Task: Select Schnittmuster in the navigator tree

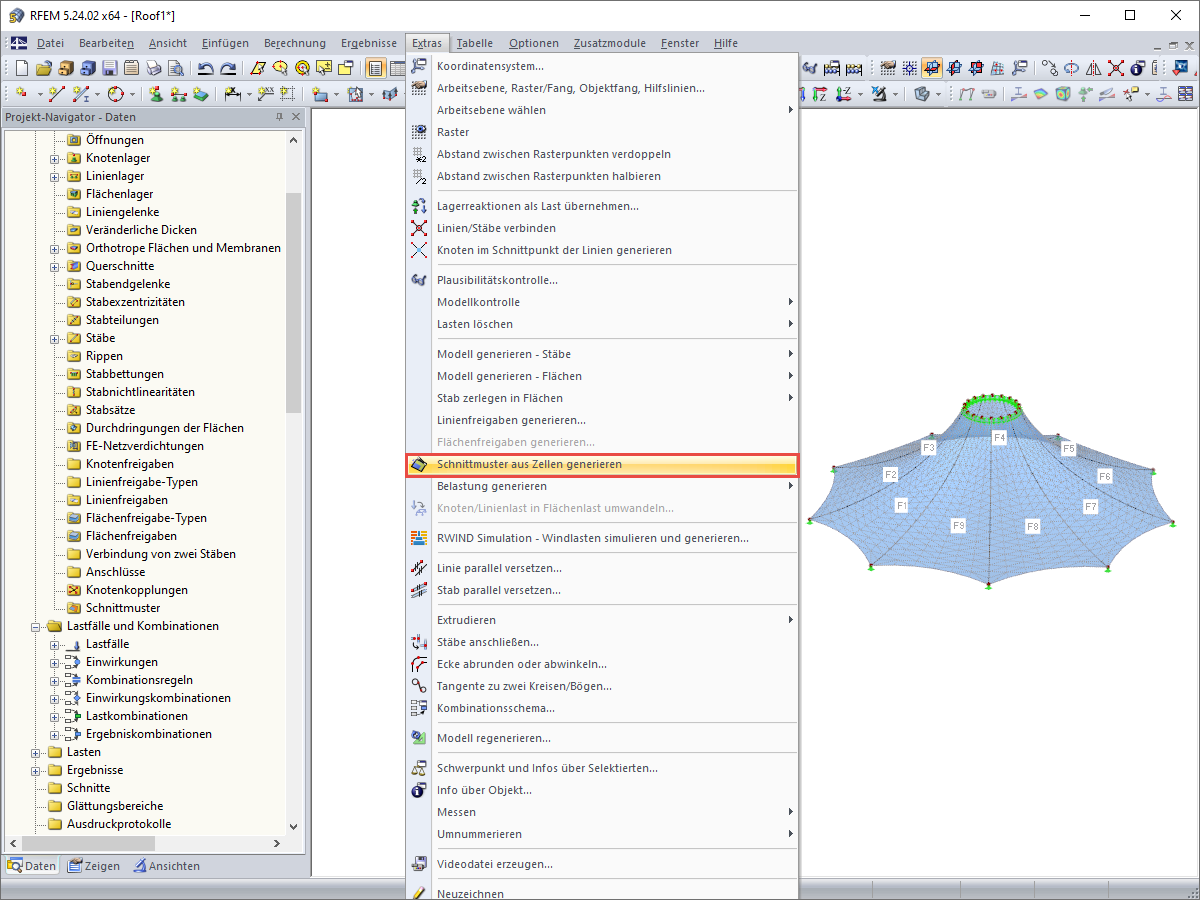Action: 122,608
